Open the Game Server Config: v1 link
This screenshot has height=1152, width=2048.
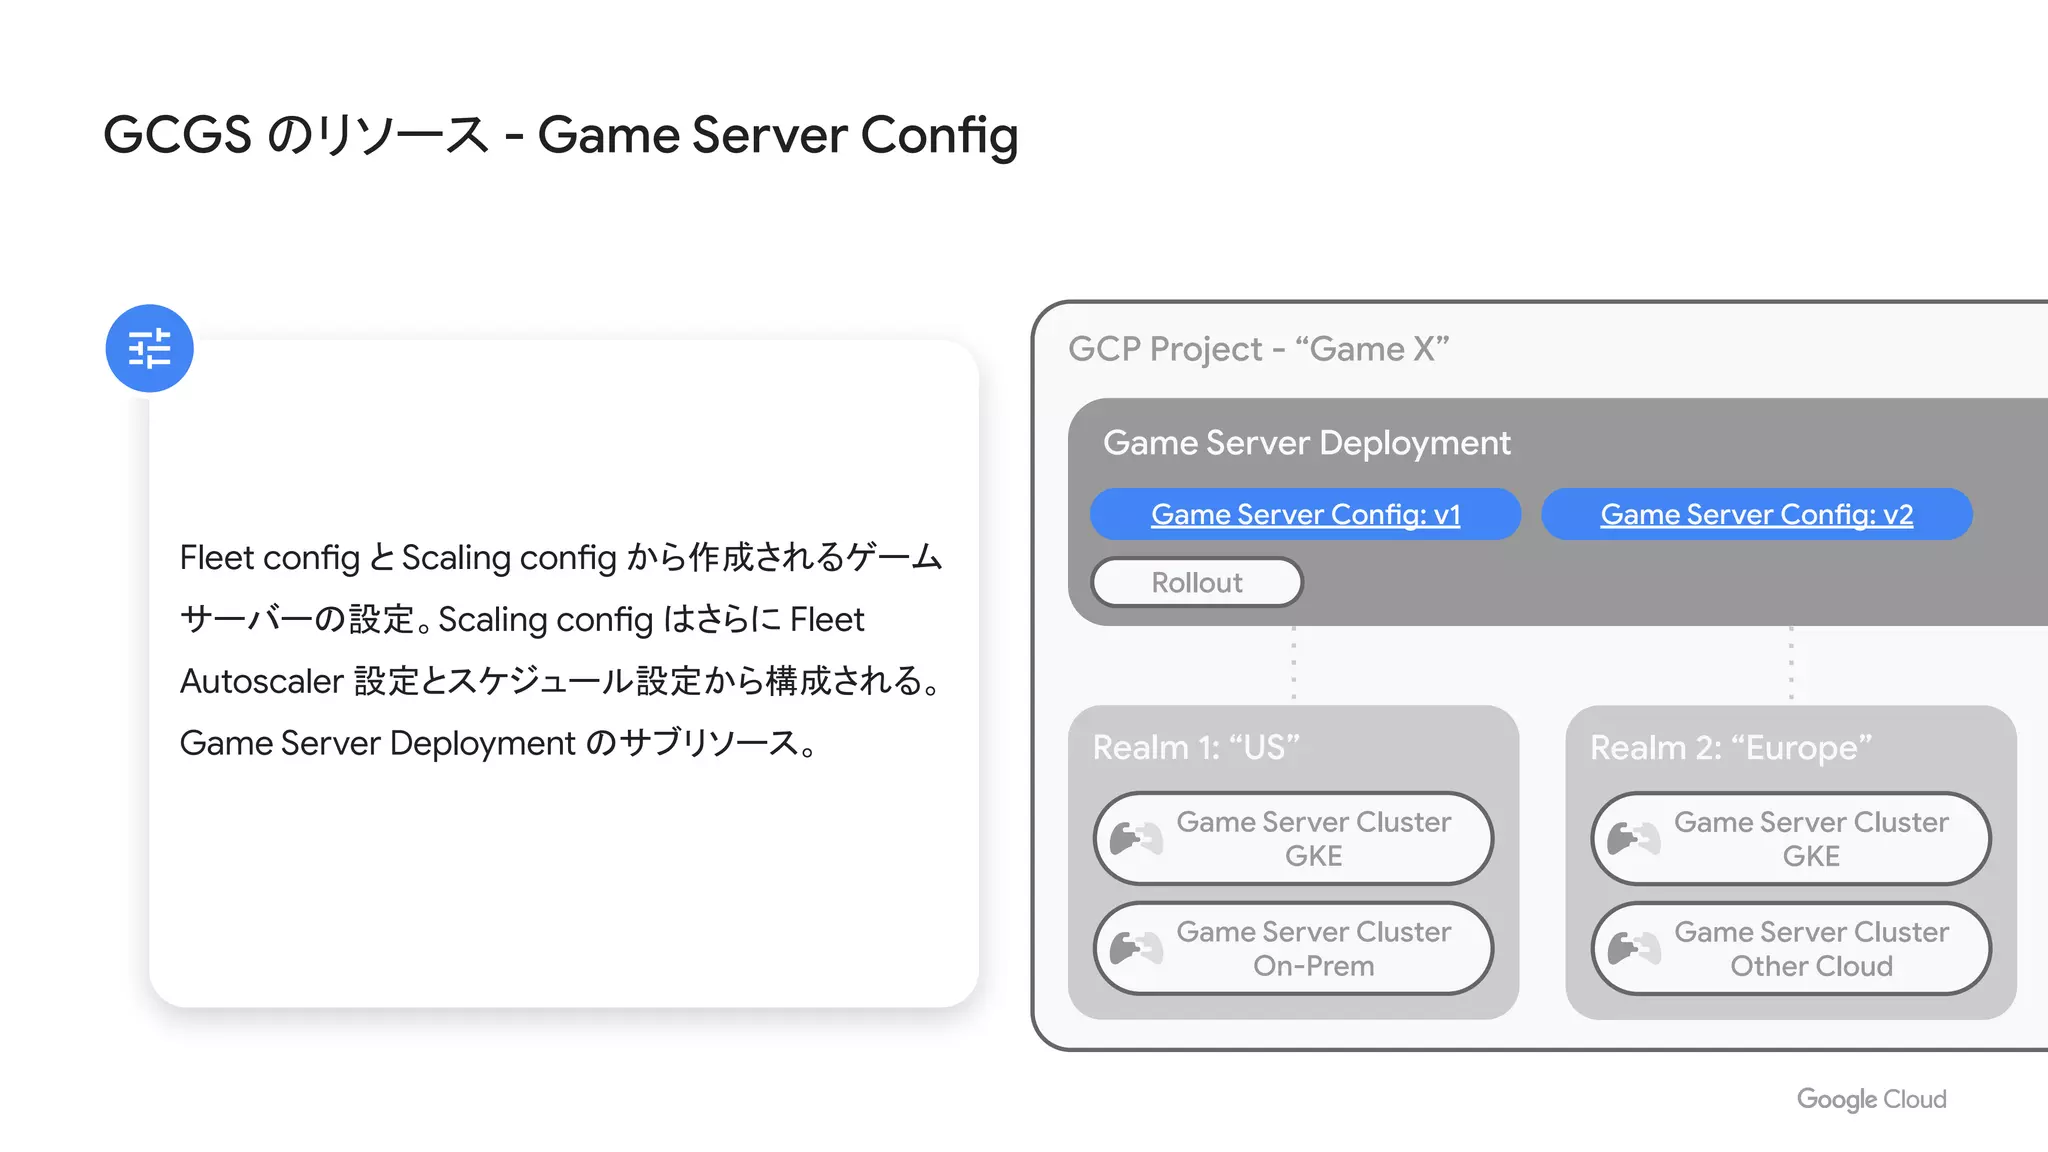tap(1305, 514)
